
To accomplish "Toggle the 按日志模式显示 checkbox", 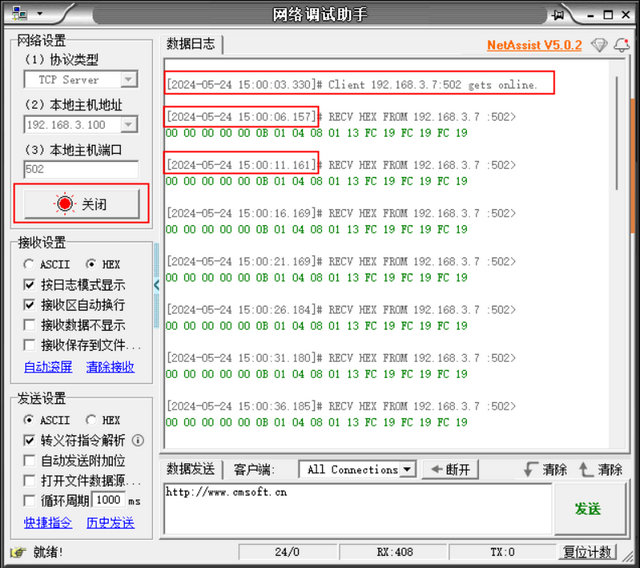I will click(x=29, y=284).
